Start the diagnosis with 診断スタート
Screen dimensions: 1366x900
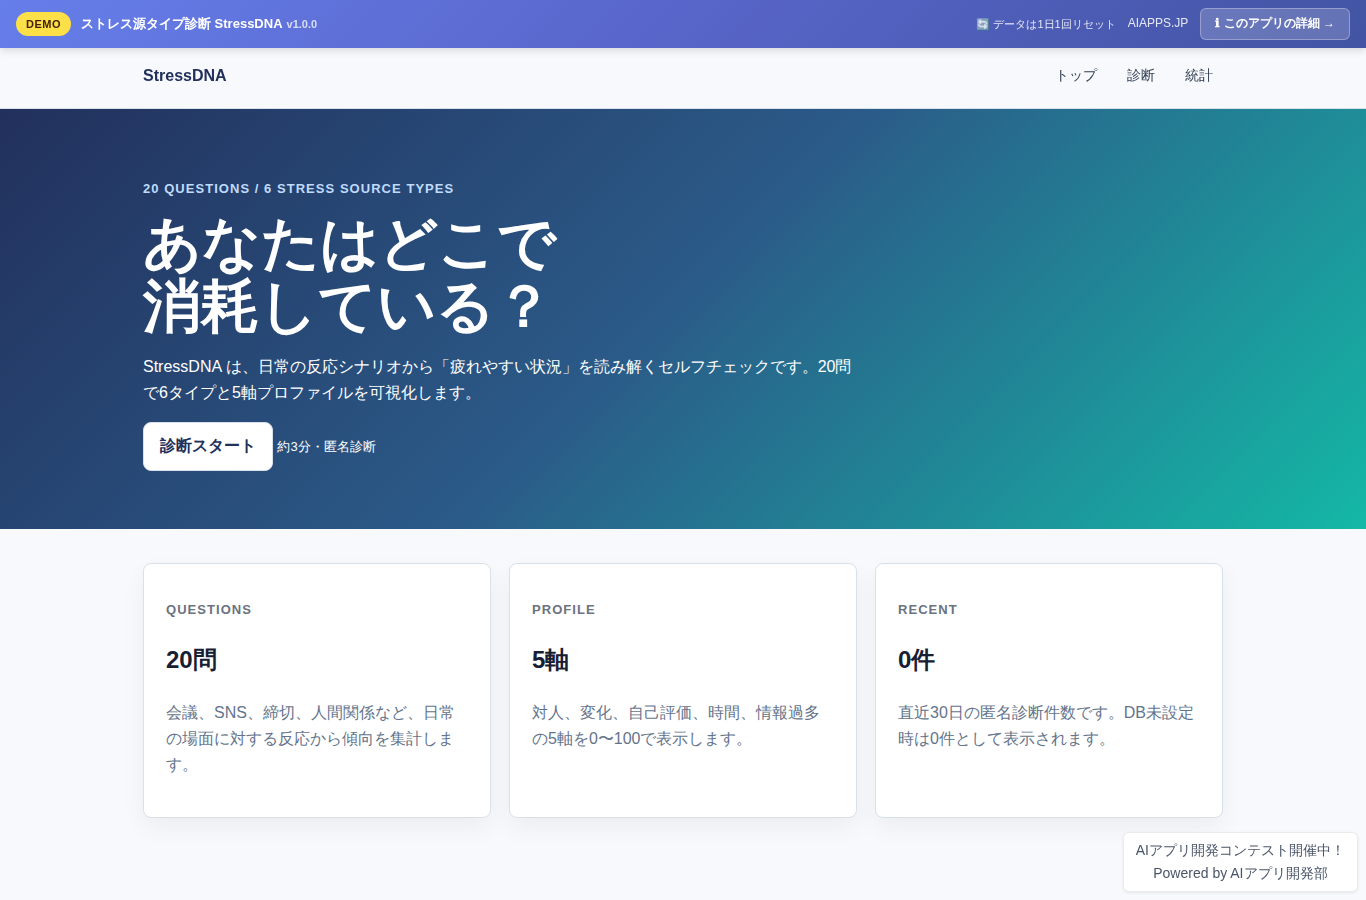coord(208,446)
